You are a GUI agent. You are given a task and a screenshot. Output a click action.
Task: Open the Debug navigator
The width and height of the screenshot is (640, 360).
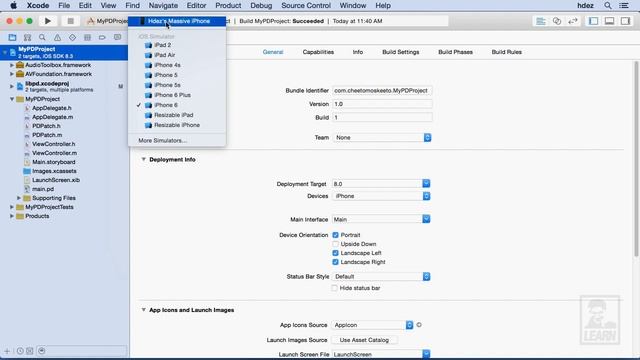[x=87, y=38]
